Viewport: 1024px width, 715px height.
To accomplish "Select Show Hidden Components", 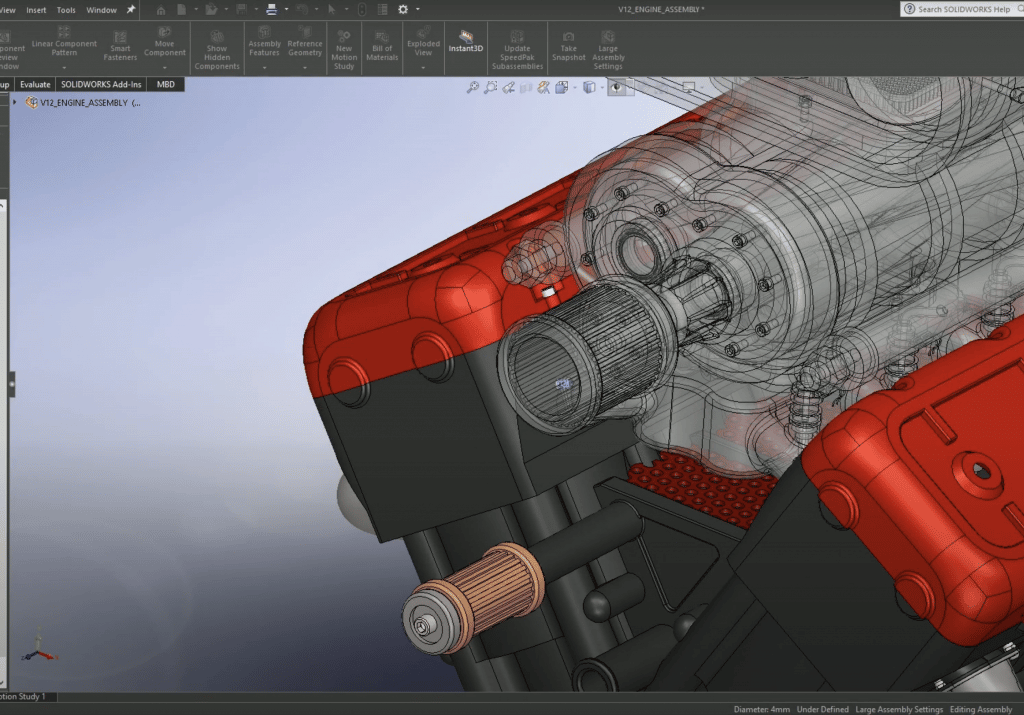I will coord(217,50).
